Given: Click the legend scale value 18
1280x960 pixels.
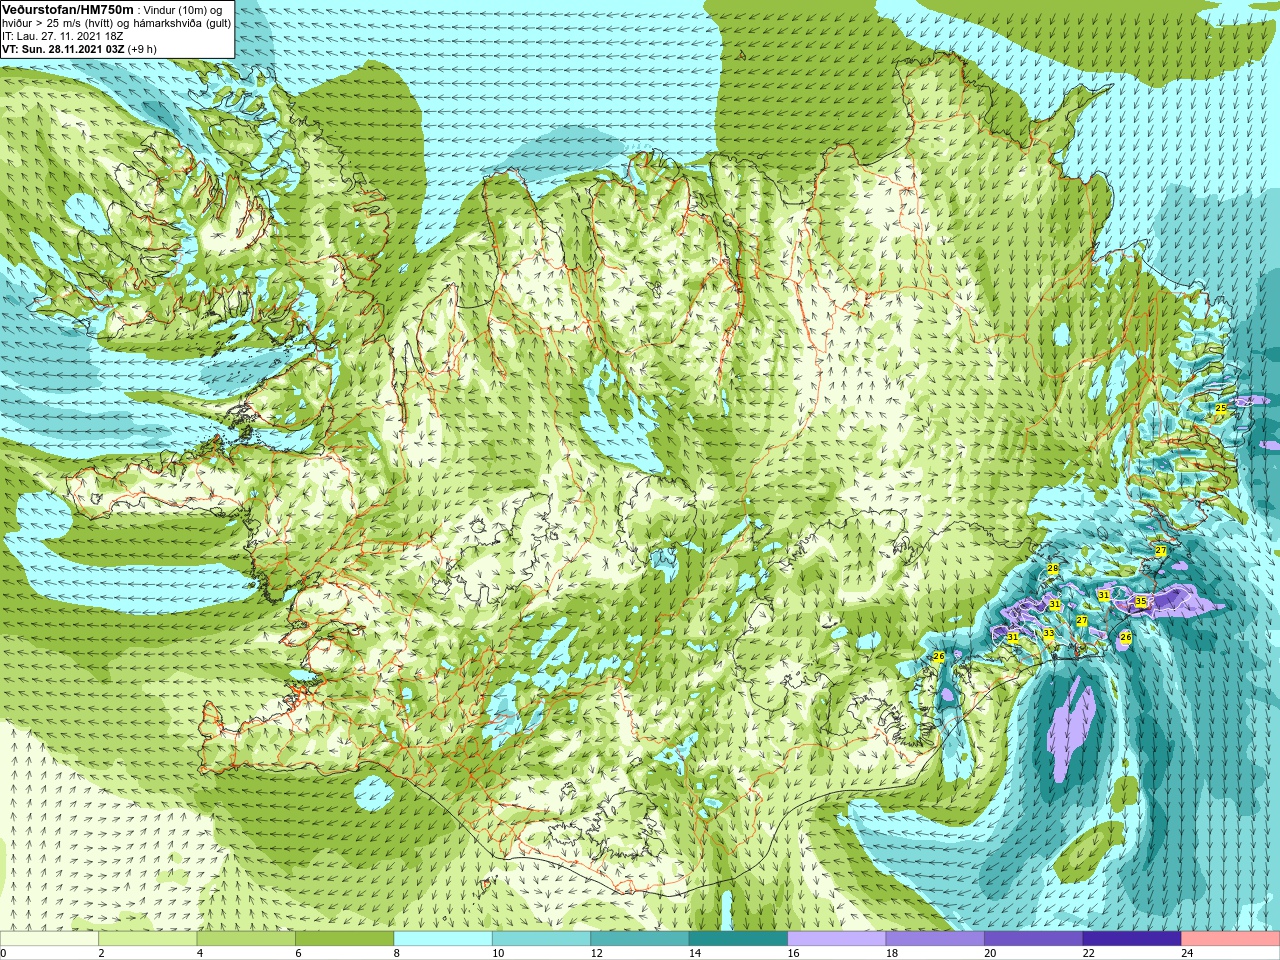Looking at the screenshot, I should click(x=892, y=953).
